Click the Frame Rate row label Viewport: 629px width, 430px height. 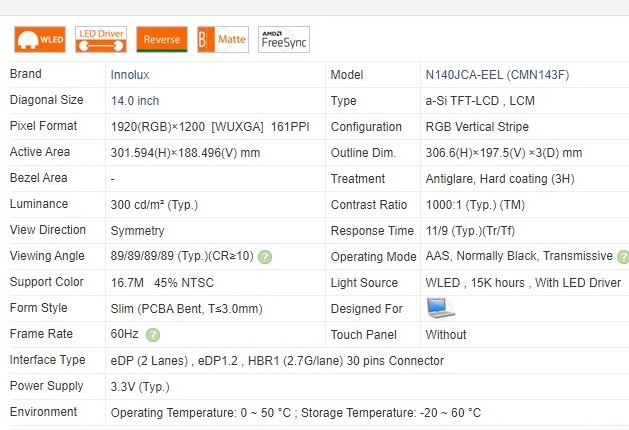pos(41,334)
